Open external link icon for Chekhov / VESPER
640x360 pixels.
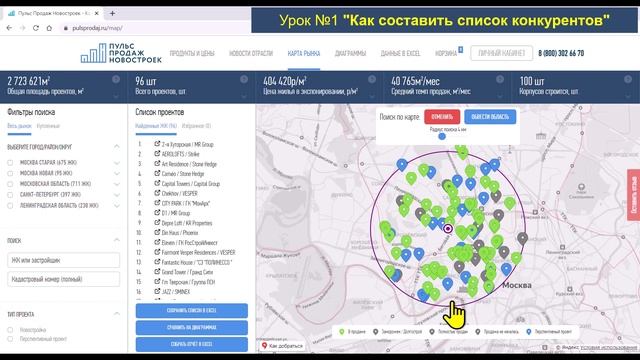pyautogui.click(x=157, y=193)
